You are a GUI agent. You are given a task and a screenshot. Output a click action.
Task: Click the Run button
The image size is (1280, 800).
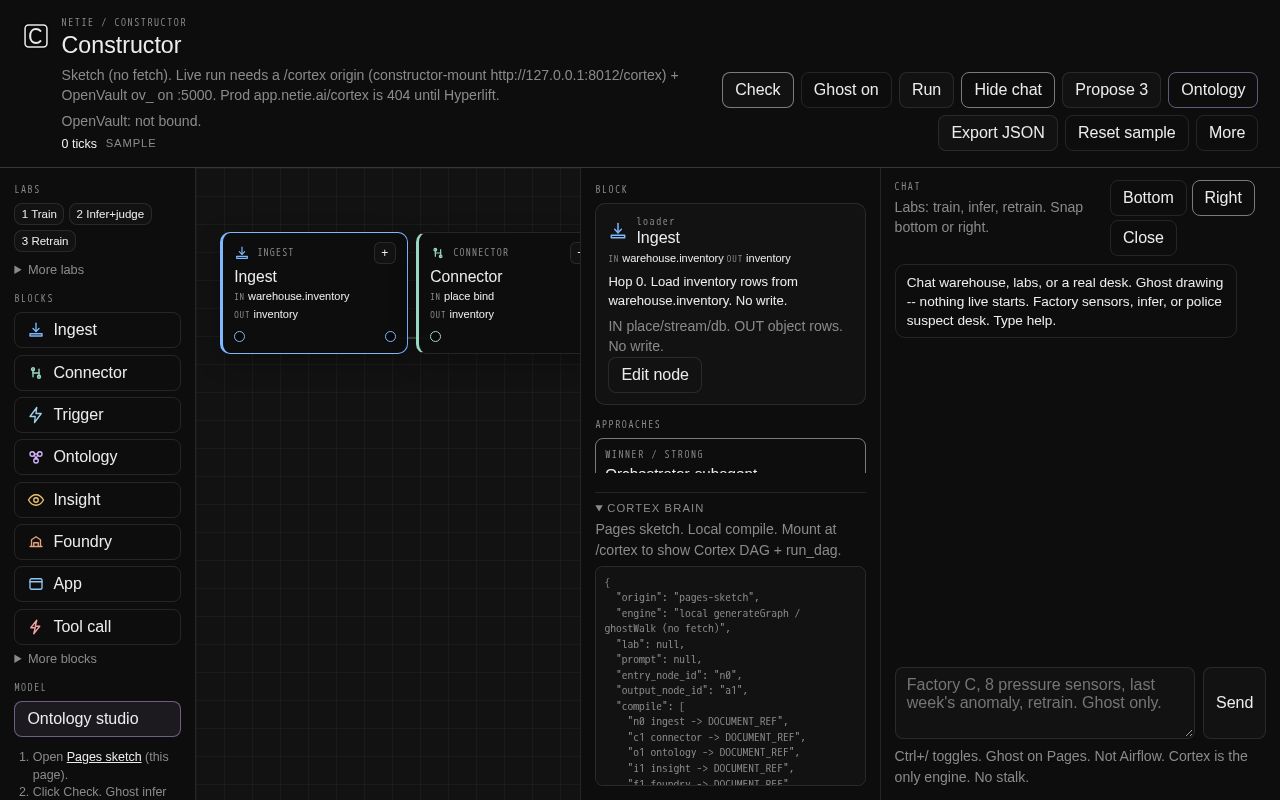926,90
